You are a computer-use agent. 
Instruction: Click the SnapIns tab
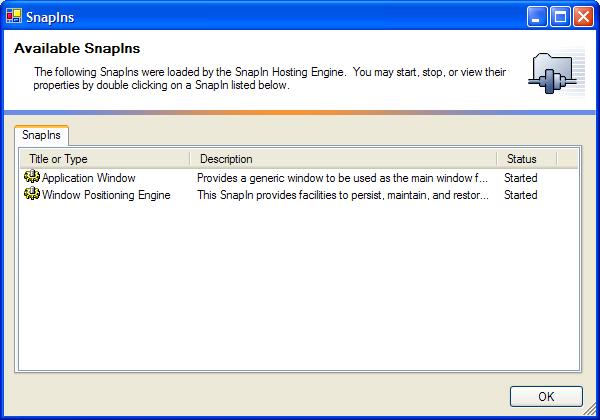tap(41, 135)
